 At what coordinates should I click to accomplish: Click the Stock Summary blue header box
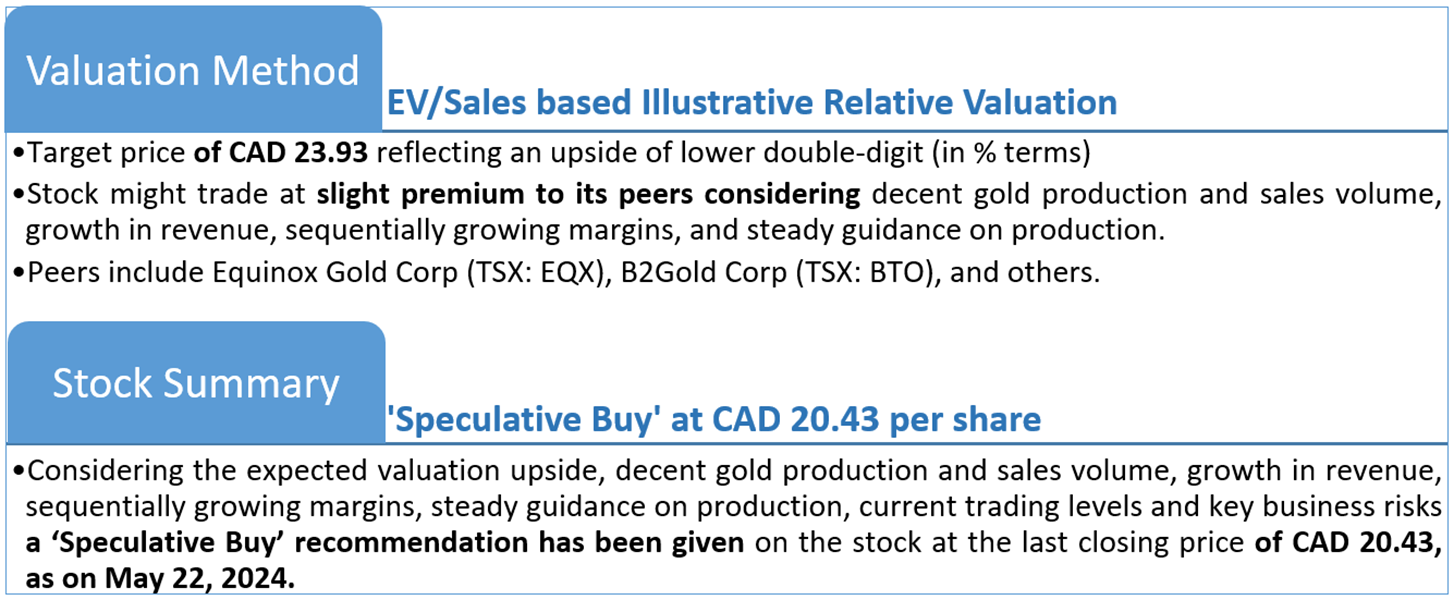click(196, 384)
